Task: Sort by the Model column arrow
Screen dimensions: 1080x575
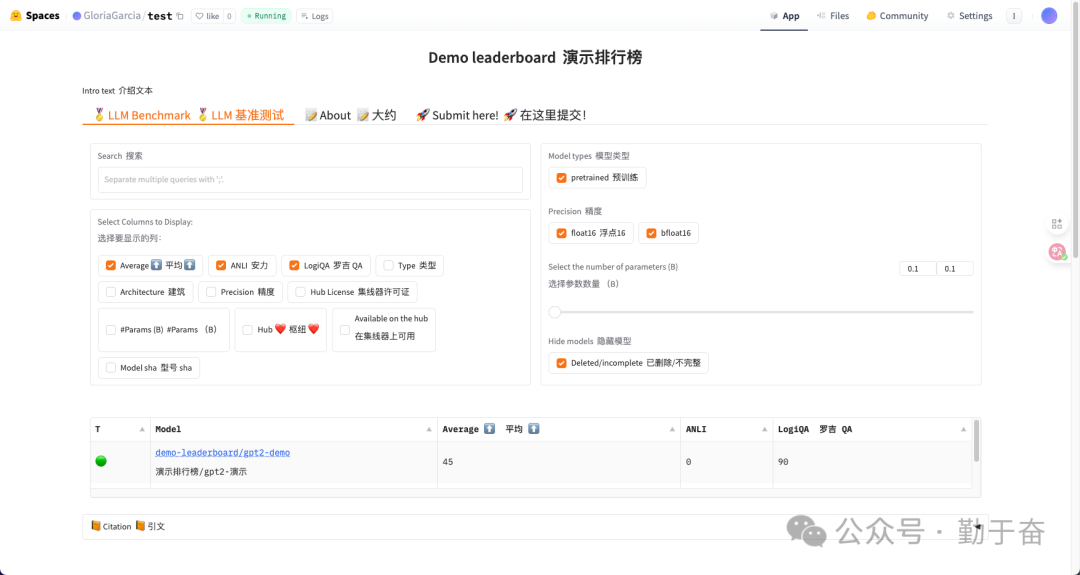Action: pyautogui.click(x=428, y=429)
